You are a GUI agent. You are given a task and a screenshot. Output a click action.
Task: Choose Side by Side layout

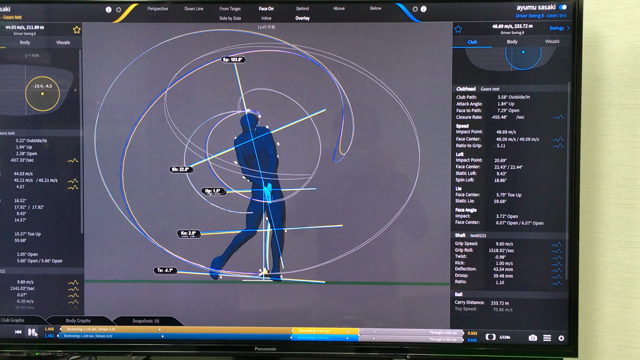tap(230, 18)
